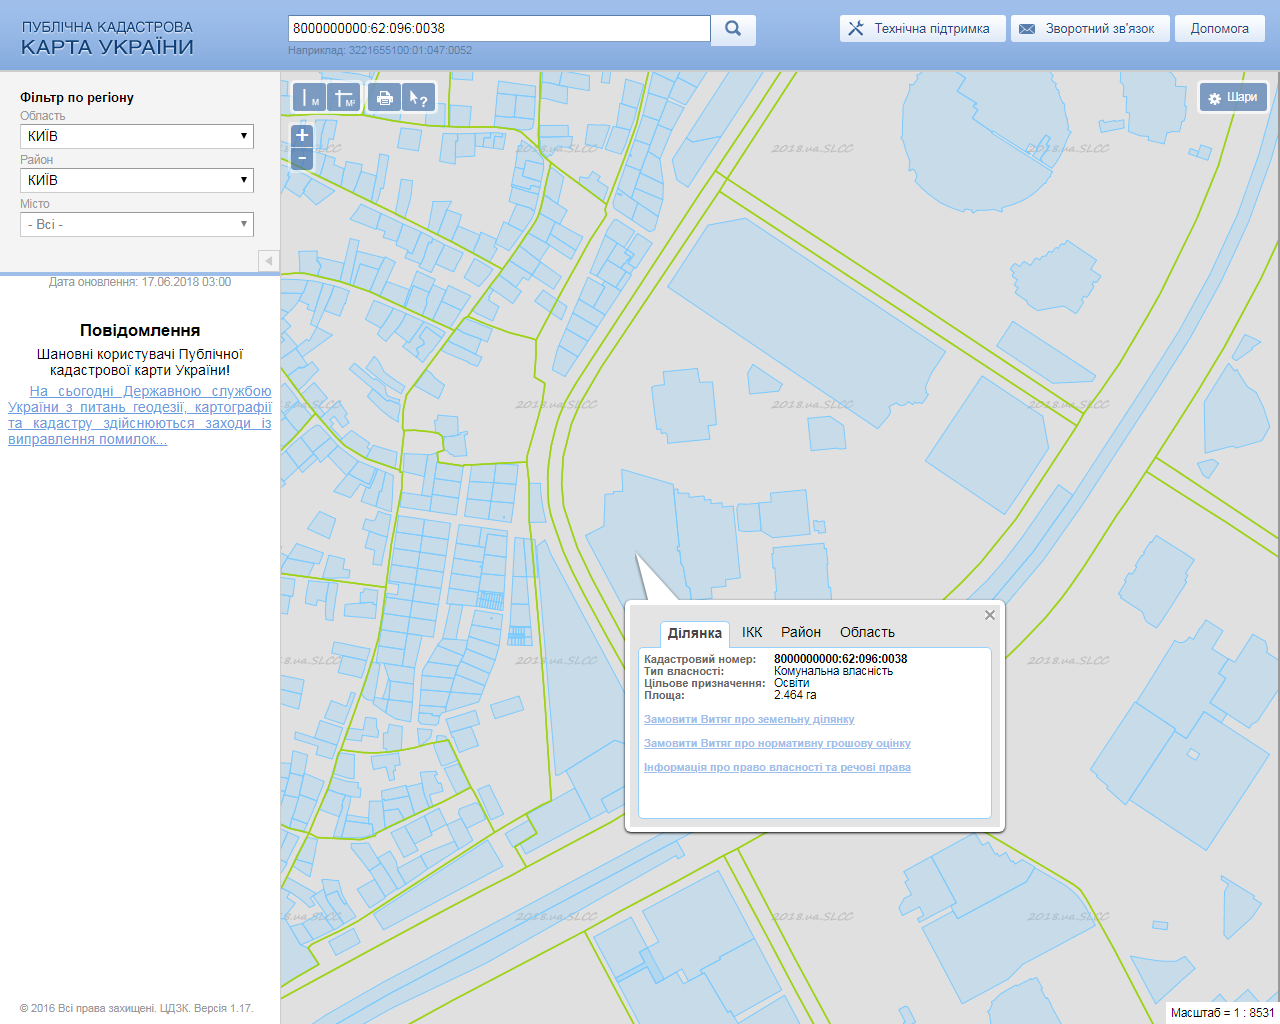
Task: Open the Область tab in popup
Action: tap(867, 632)
